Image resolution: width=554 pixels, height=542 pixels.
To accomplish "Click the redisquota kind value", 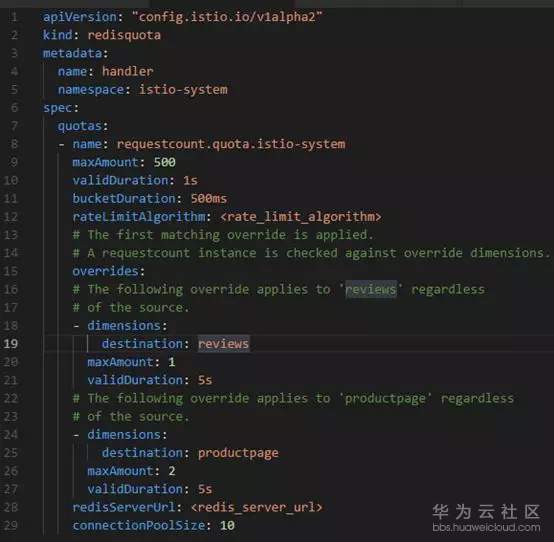I will click(124, 35).
